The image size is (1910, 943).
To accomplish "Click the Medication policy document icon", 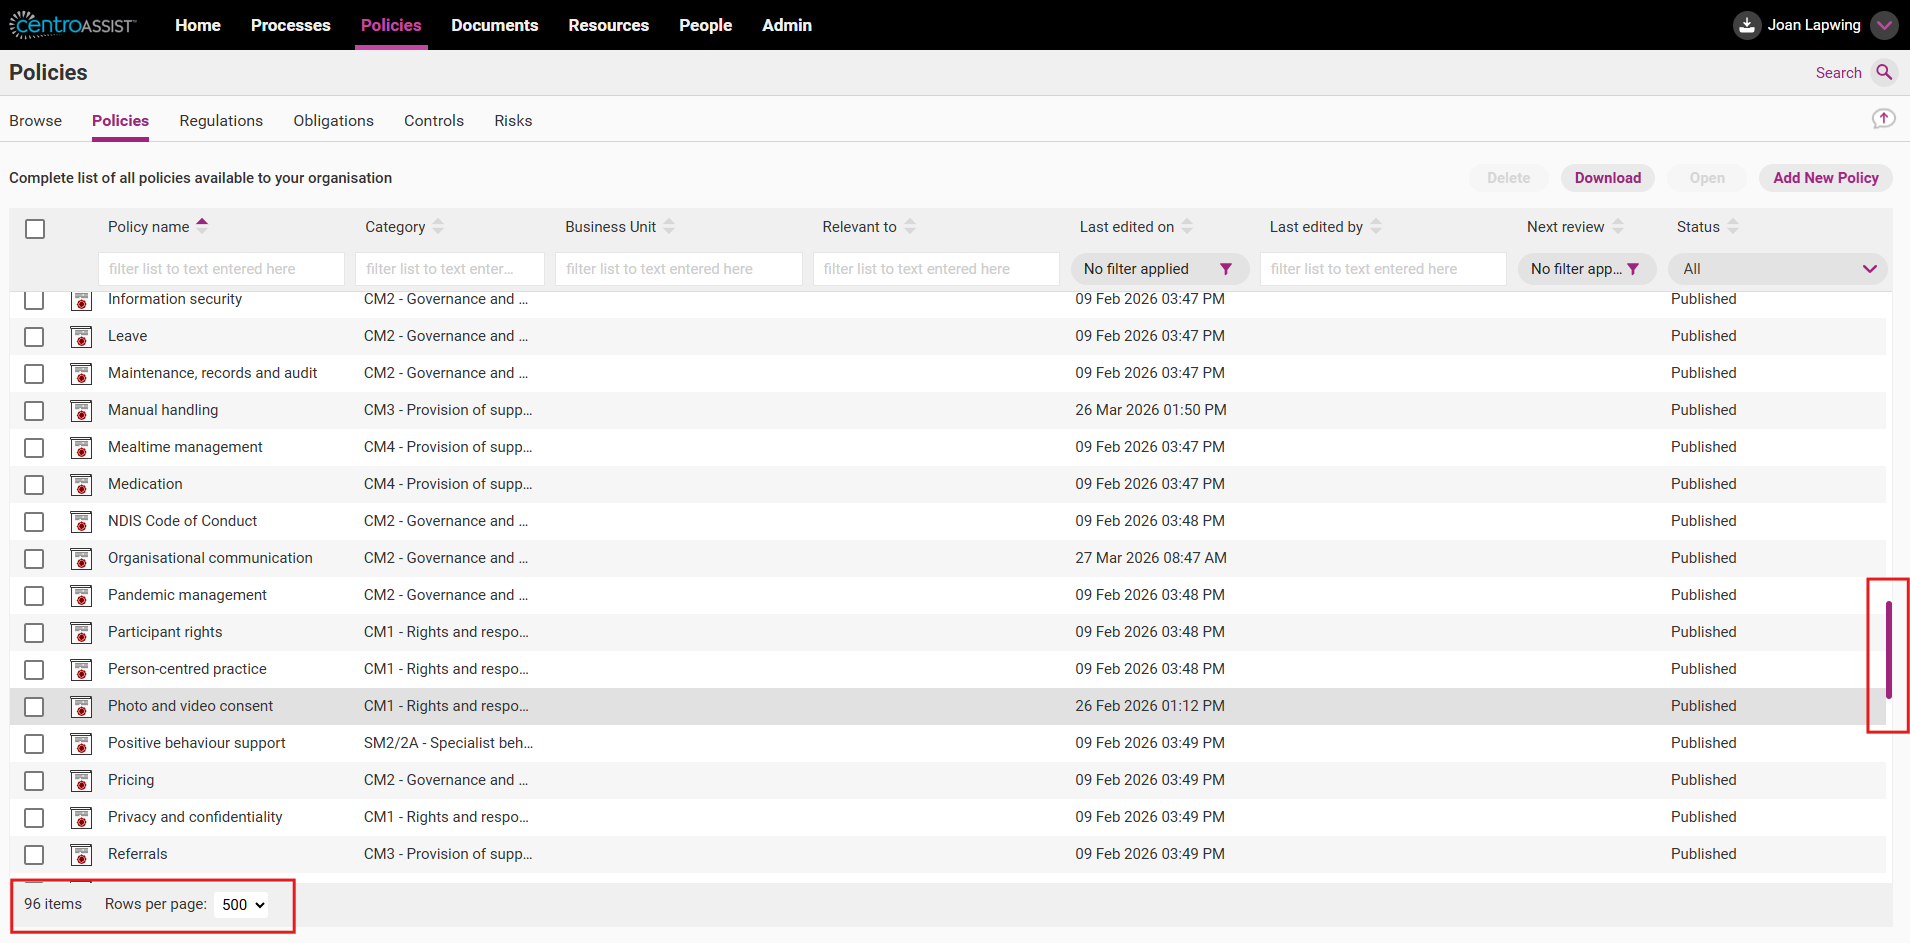I will pos(81,485).
